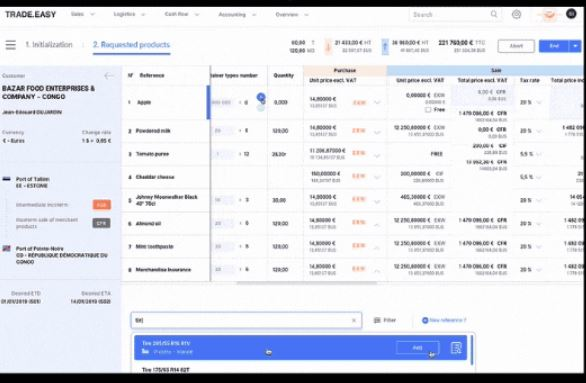Click the Abort button
The width and height of the screenshot is (586, 383).
pos(516,46)
